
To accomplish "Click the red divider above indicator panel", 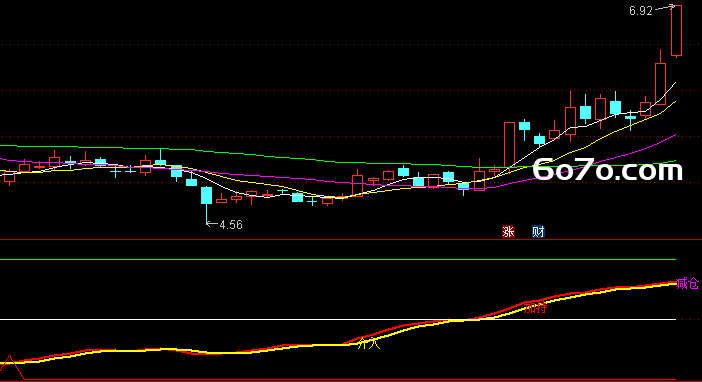I will pyautogui.click(x=351, y=240).
